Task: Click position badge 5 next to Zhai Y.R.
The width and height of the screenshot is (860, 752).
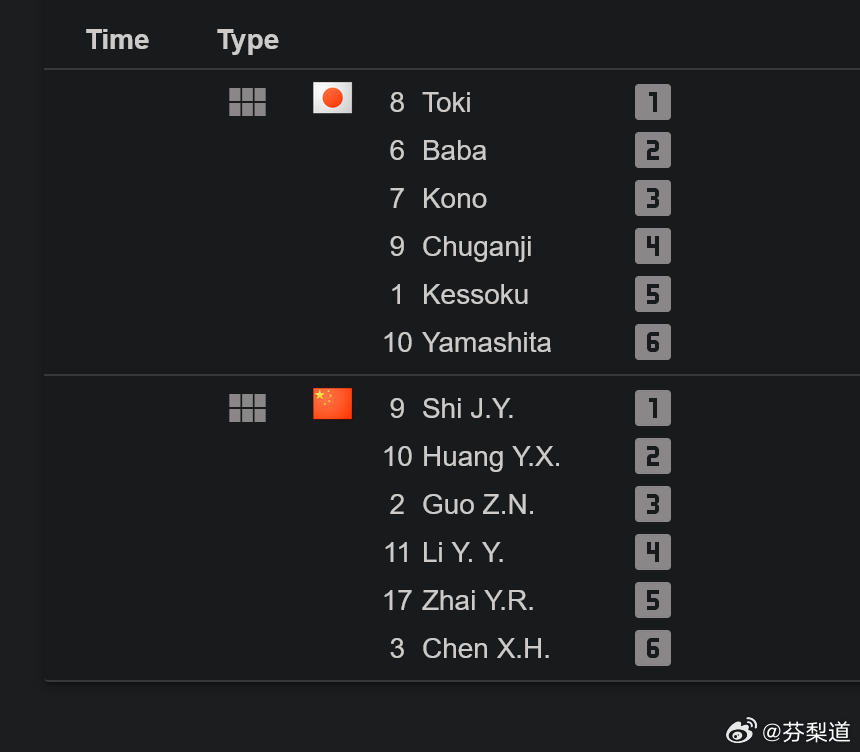Action: pyautogui.click(x=653, y=600)
